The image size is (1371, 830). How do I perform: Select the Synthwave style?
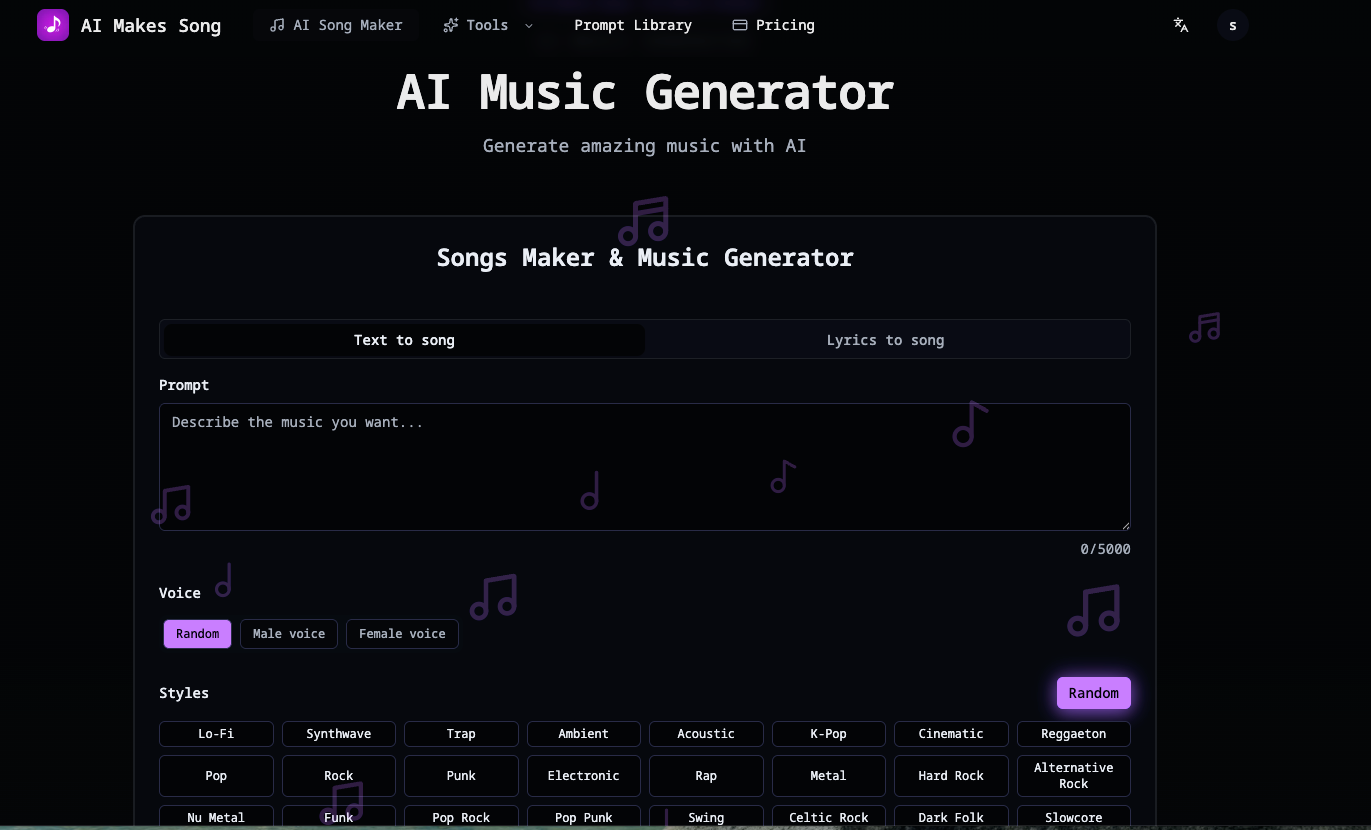pyautogui.click(x=338, y=733)
